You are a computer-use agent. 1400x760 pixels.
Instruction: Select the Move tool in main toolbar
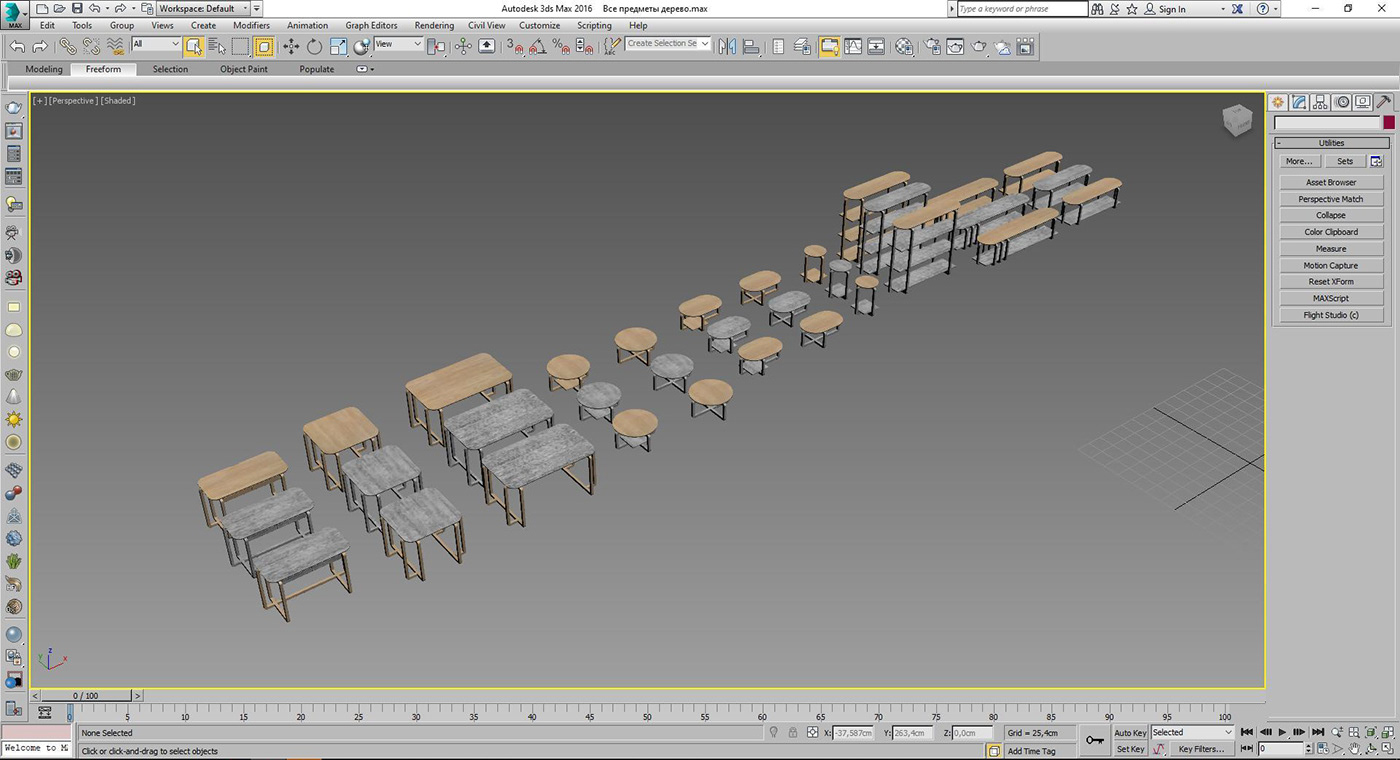coord(291,46)
